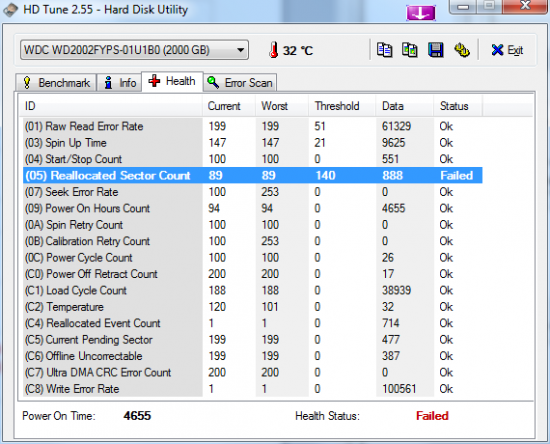Select the Power On Hours Count row
The image size is (550, 444).
pos(253,208)
